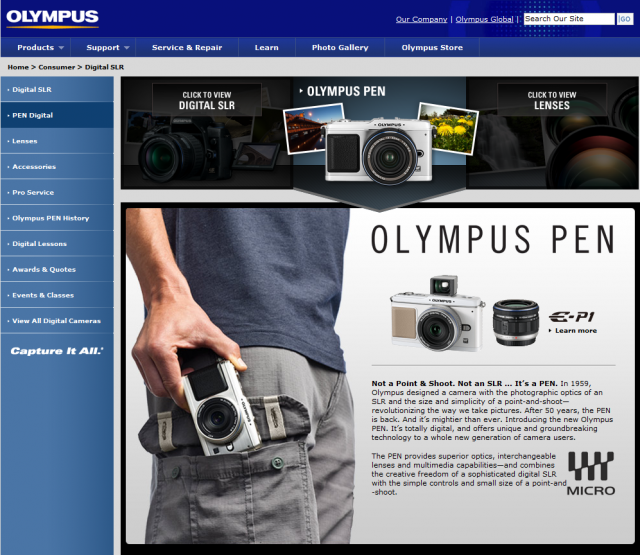Open the Learn menu item

click(267, 47)
